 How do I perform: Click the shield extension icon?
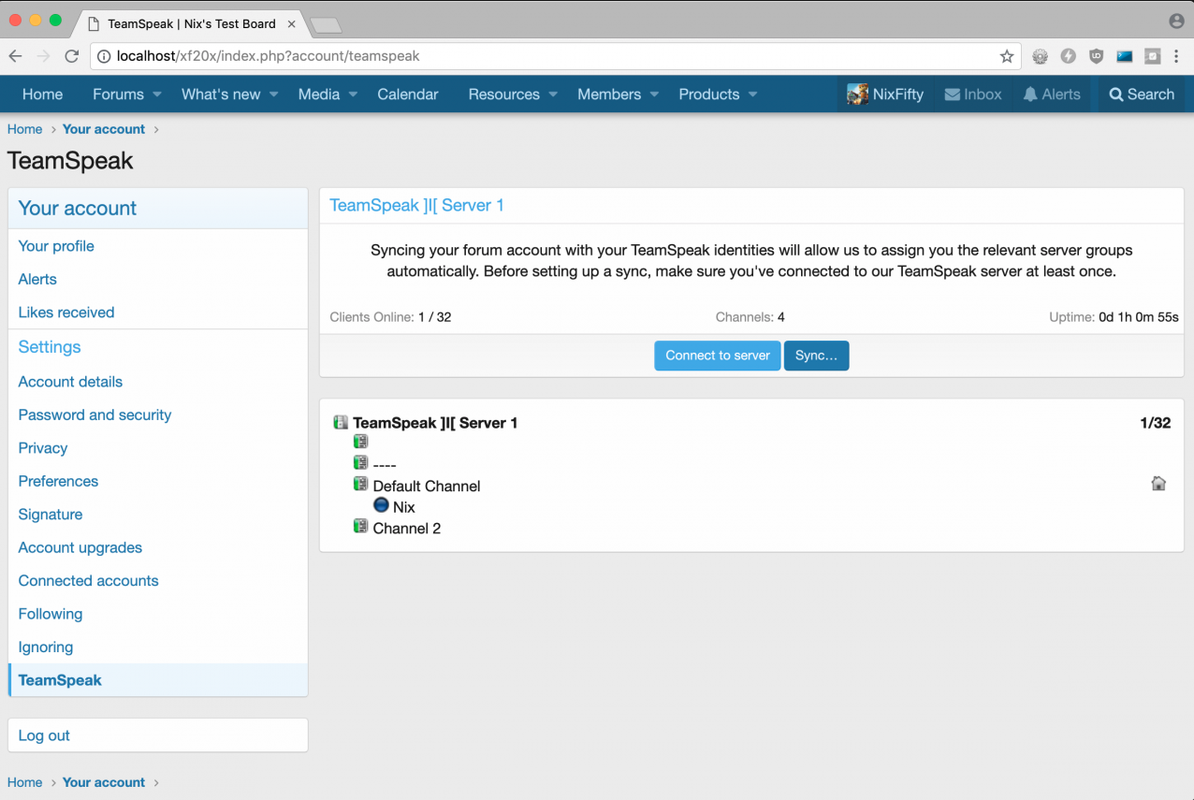click(1097, 56)
